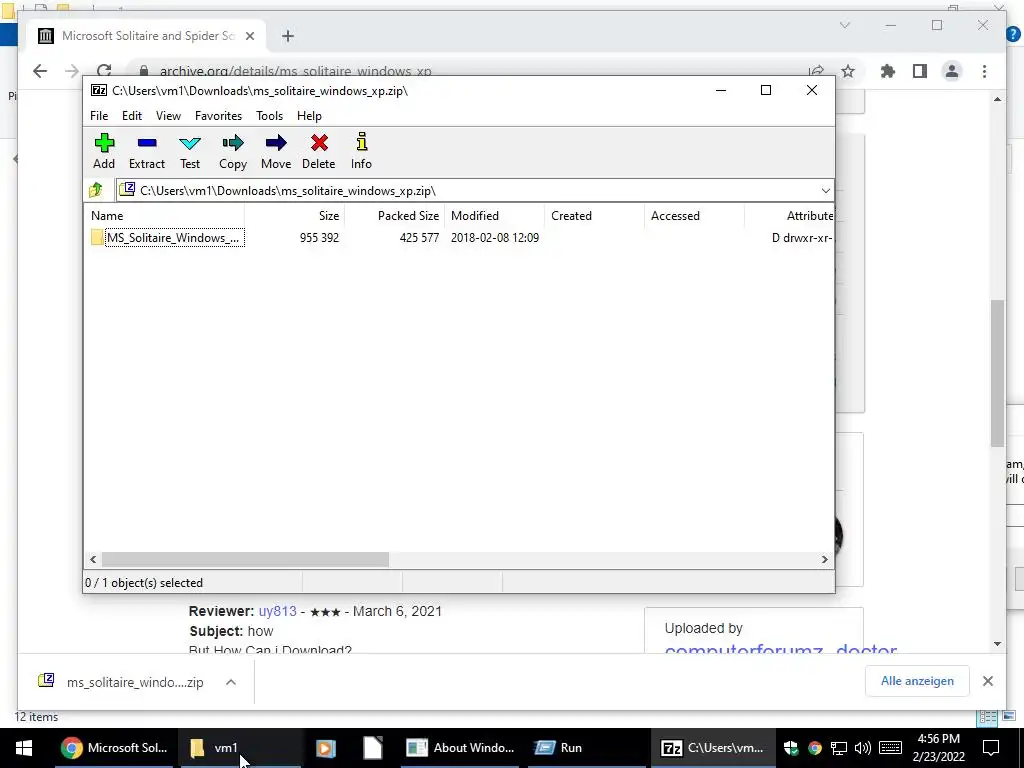
Task: Open the Favorites menu
Action: pos(218,116)
